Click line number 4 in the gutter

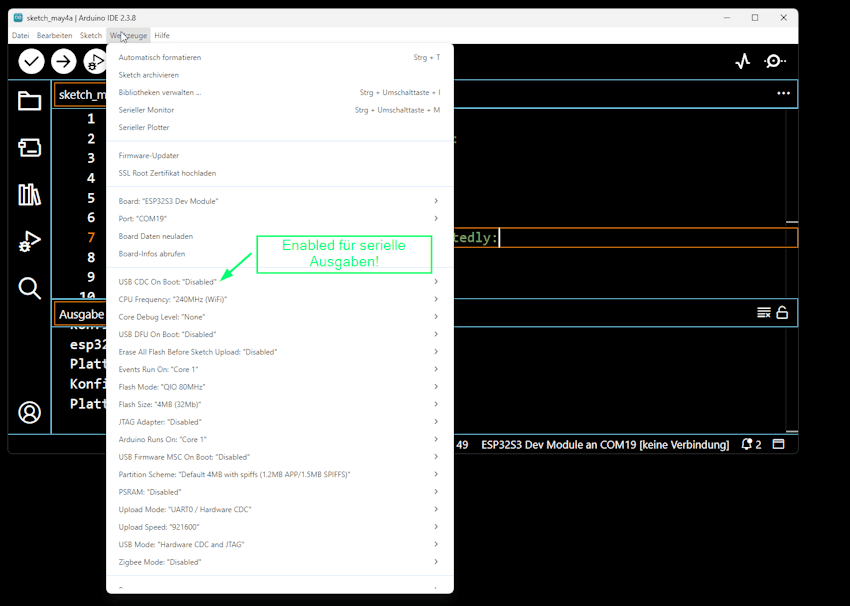click(x=91, y=178)
